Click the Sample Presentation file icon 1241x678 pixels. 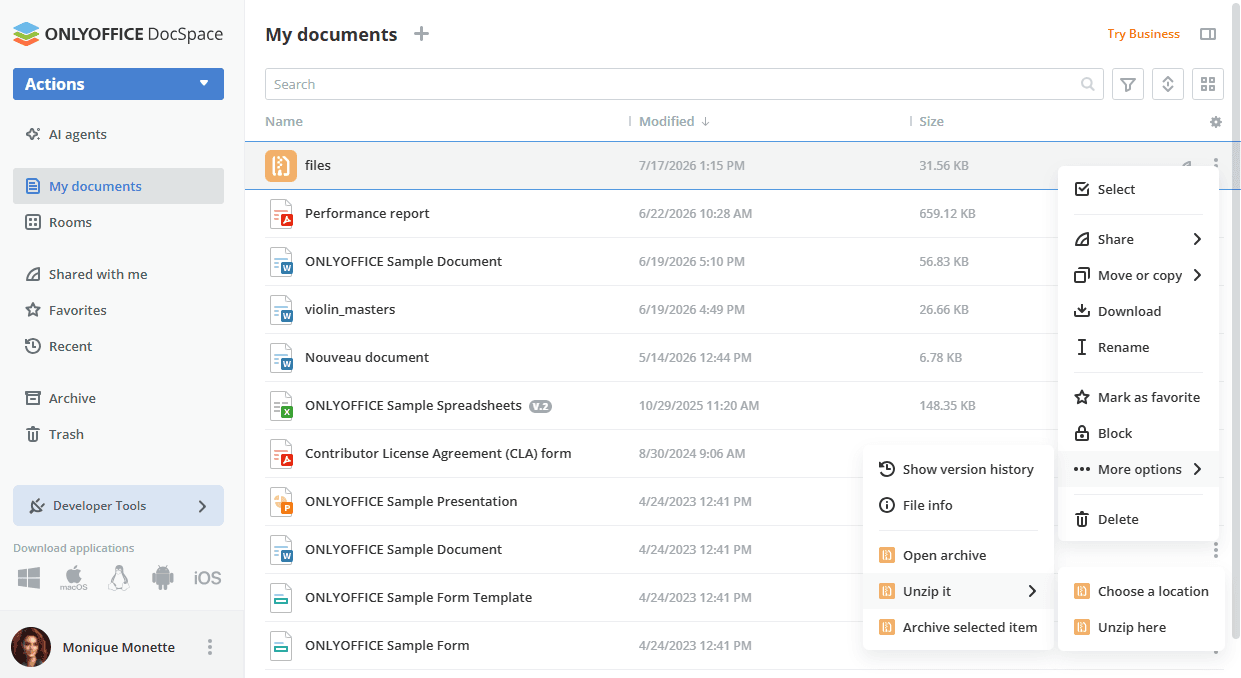point(281,501)
